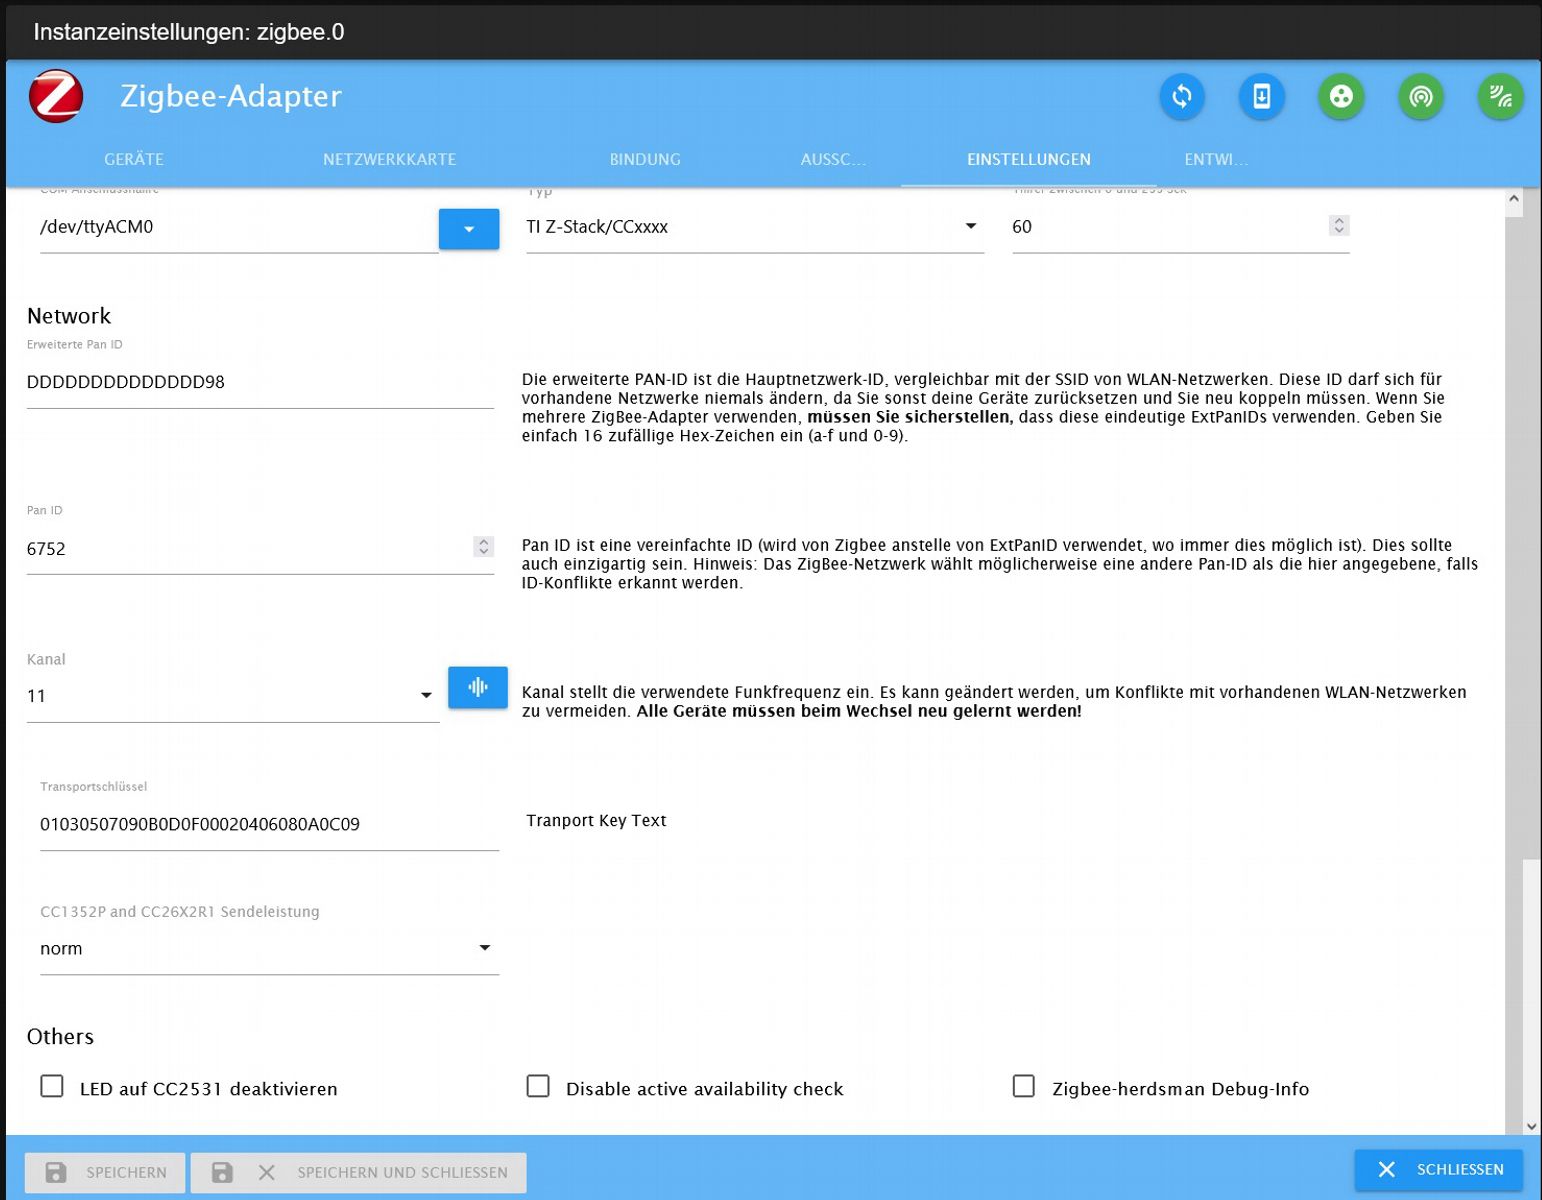Enable Disable active availability check

[538, 1086]
